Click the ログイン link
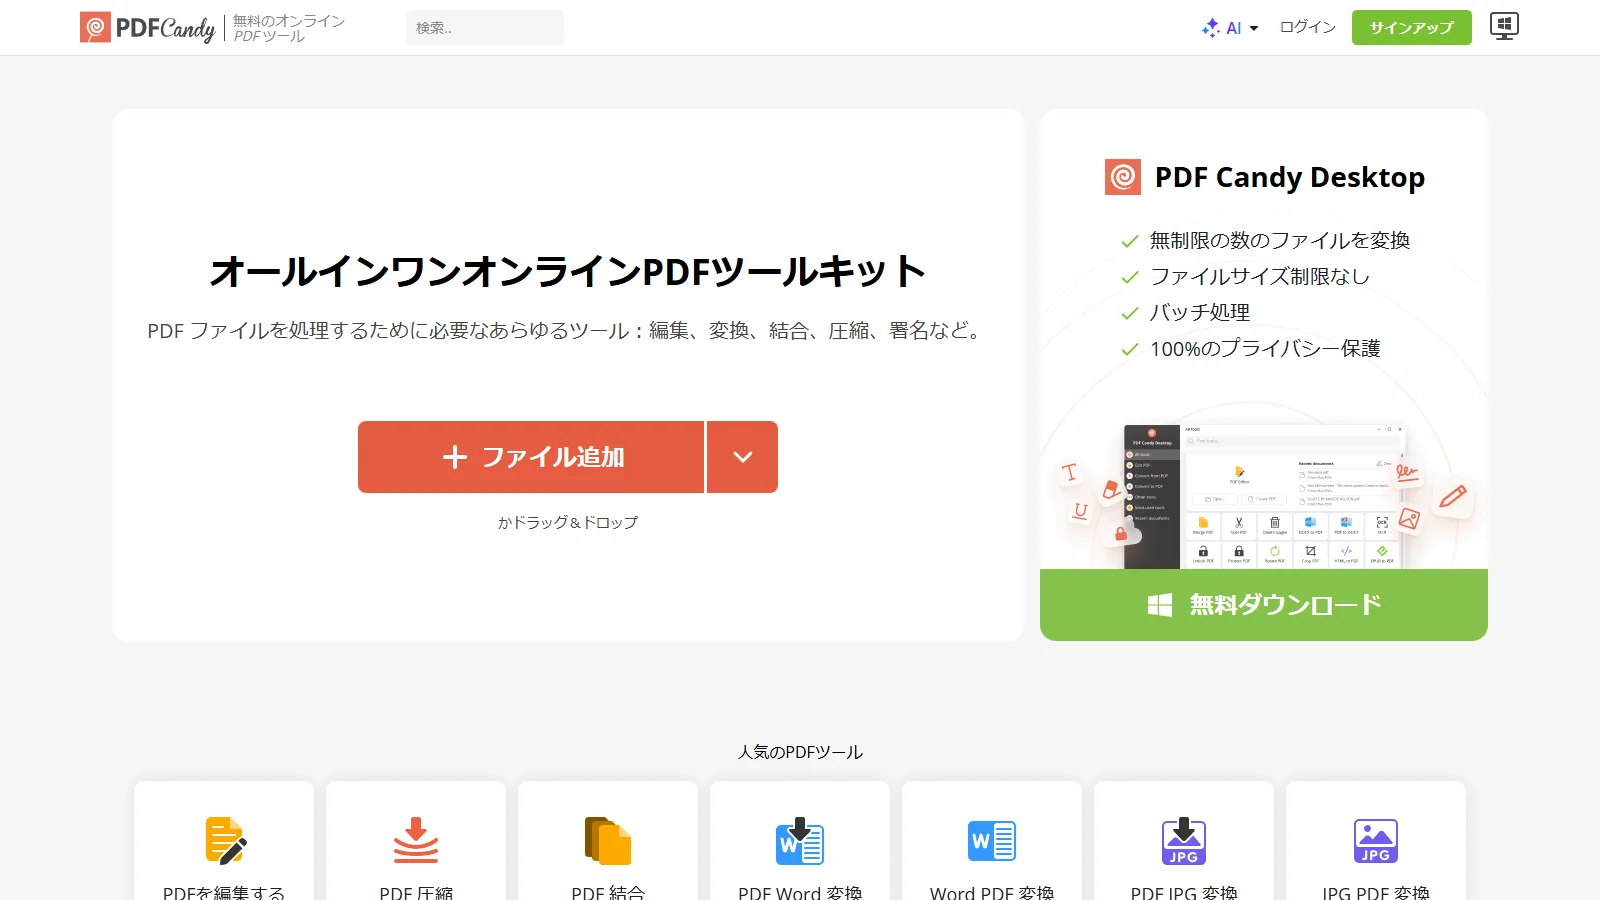 pyautogui.click(x=1308, y=28)
